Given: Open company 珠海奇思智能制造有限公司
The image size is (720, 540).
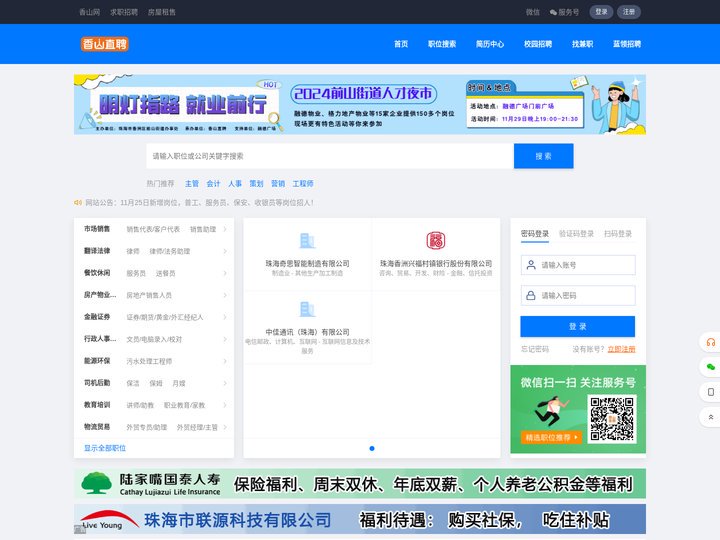Looking at the screenshot, I should point(307,264).
